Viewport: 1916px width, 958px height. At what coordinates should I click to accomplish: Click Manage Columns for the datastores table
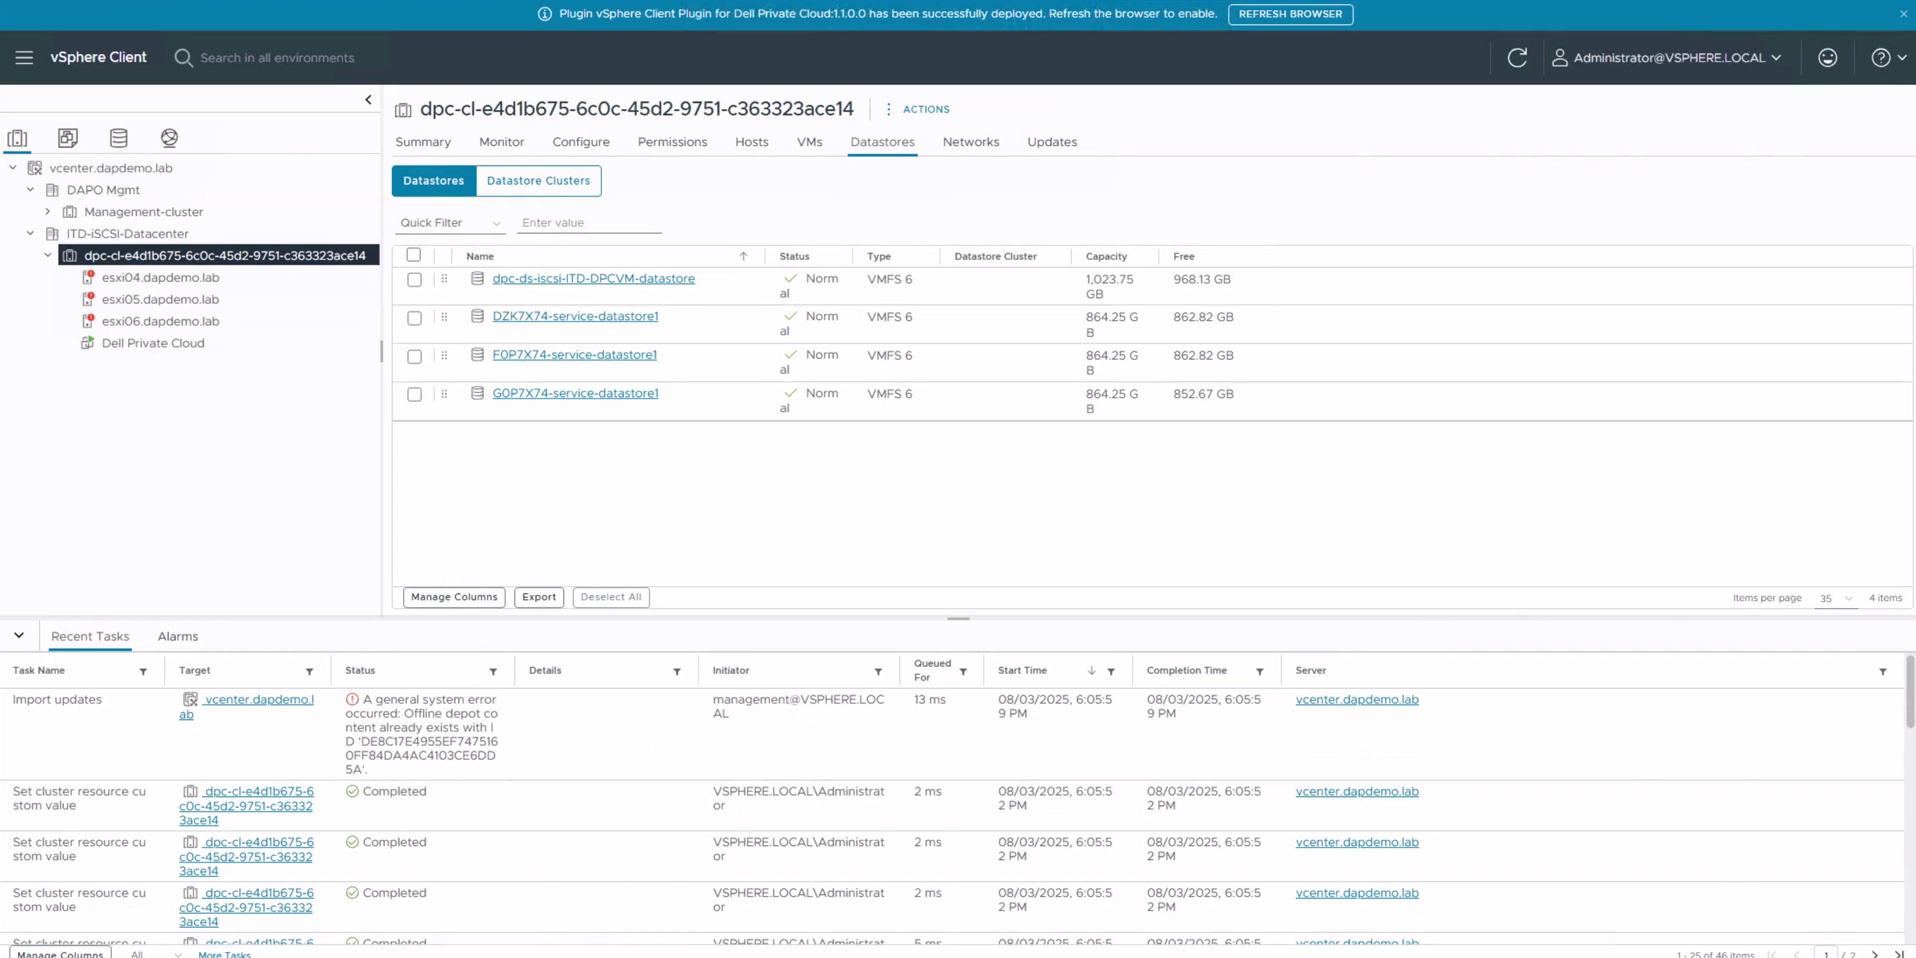[454, 598]
